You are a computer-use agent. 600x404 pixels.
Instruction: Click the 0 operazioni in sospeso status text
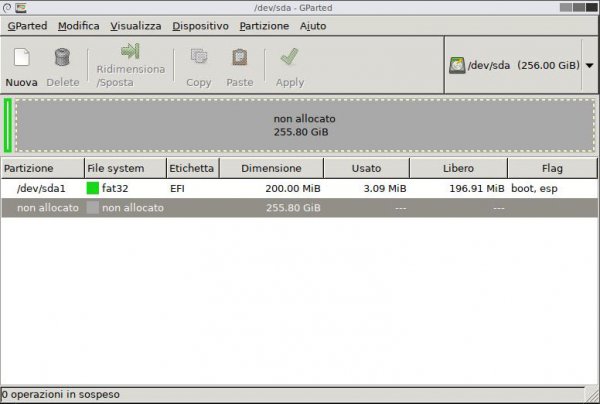(61, 394)
